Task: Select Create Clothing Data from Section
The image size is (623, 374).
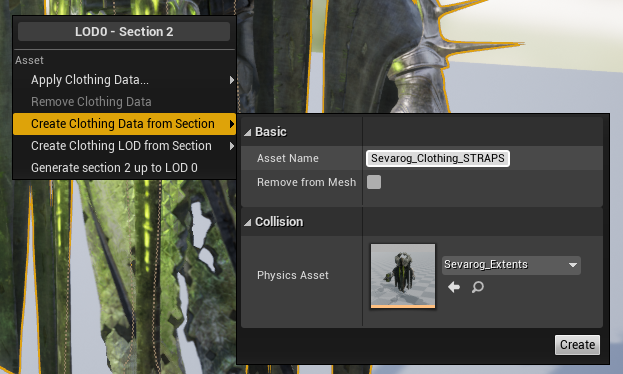Action: (x=124, y=124)
